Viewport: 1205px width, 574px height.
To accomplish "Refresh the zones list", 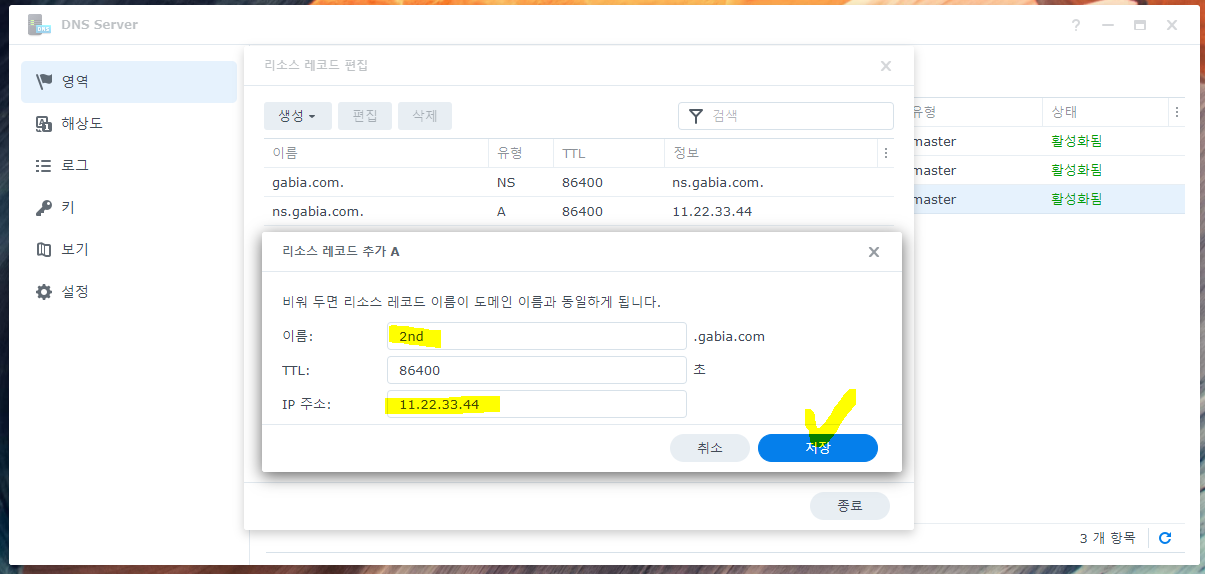I will 1165,538.
